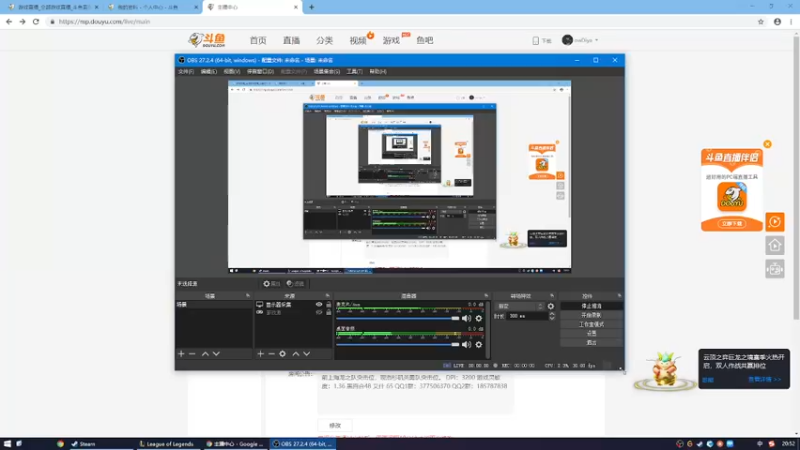Click Douyu ad download now button

732,223
